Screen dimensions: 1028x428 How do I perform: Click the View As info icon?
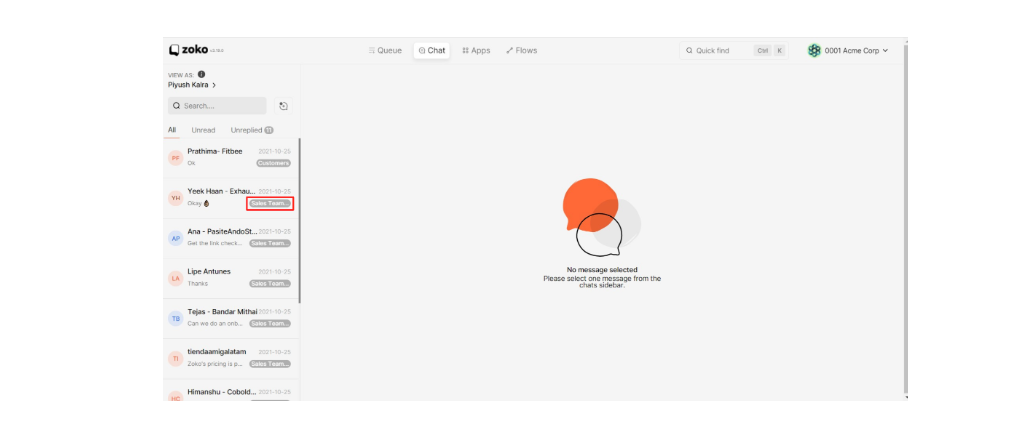click(201, 75)
